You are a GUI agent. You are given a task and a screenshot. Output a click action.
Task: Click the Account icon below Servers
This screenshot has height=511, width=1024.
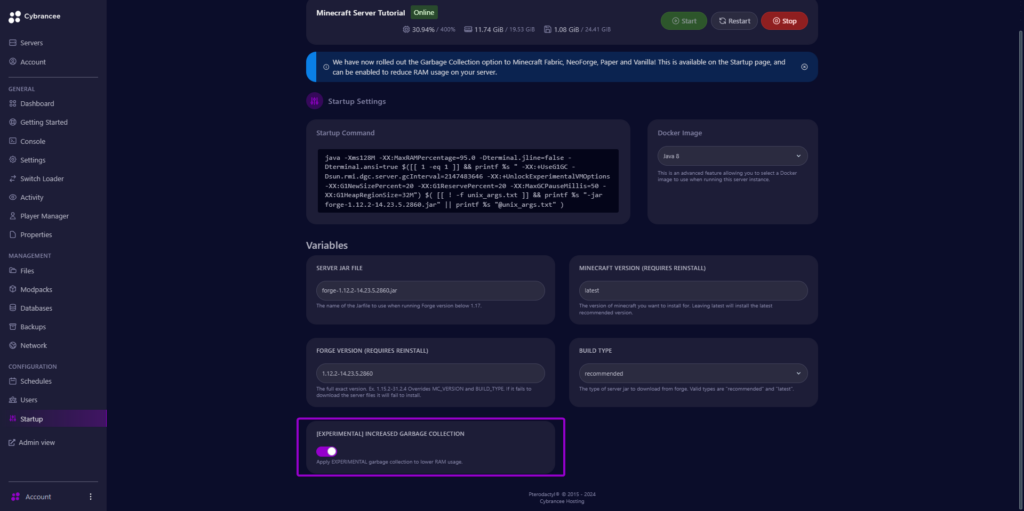click(x=12, y=62)
